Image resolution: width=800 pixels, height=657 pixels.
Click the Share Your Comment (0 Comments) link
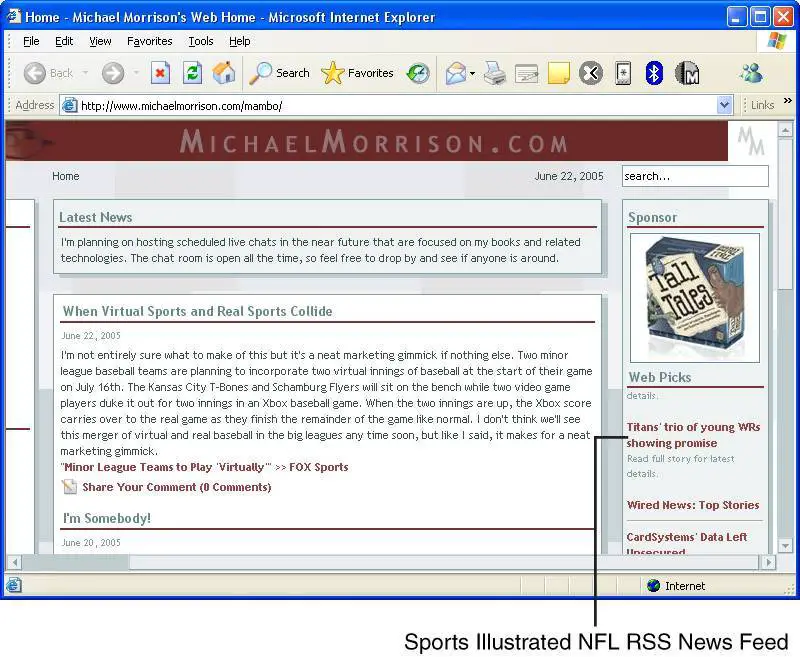(x=177, y=487)
